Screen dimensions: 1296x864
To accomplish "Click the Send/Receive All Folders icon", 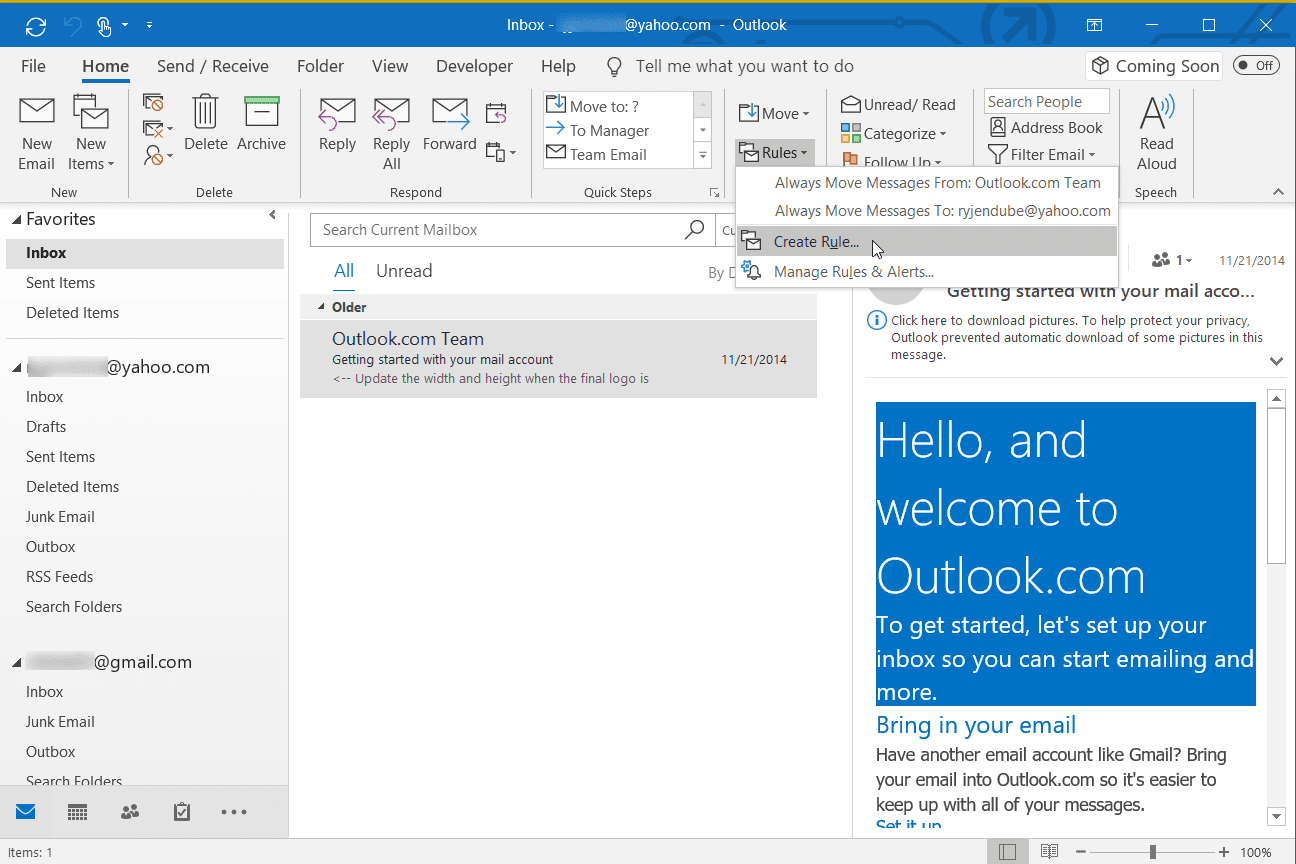I will [36, 25].
